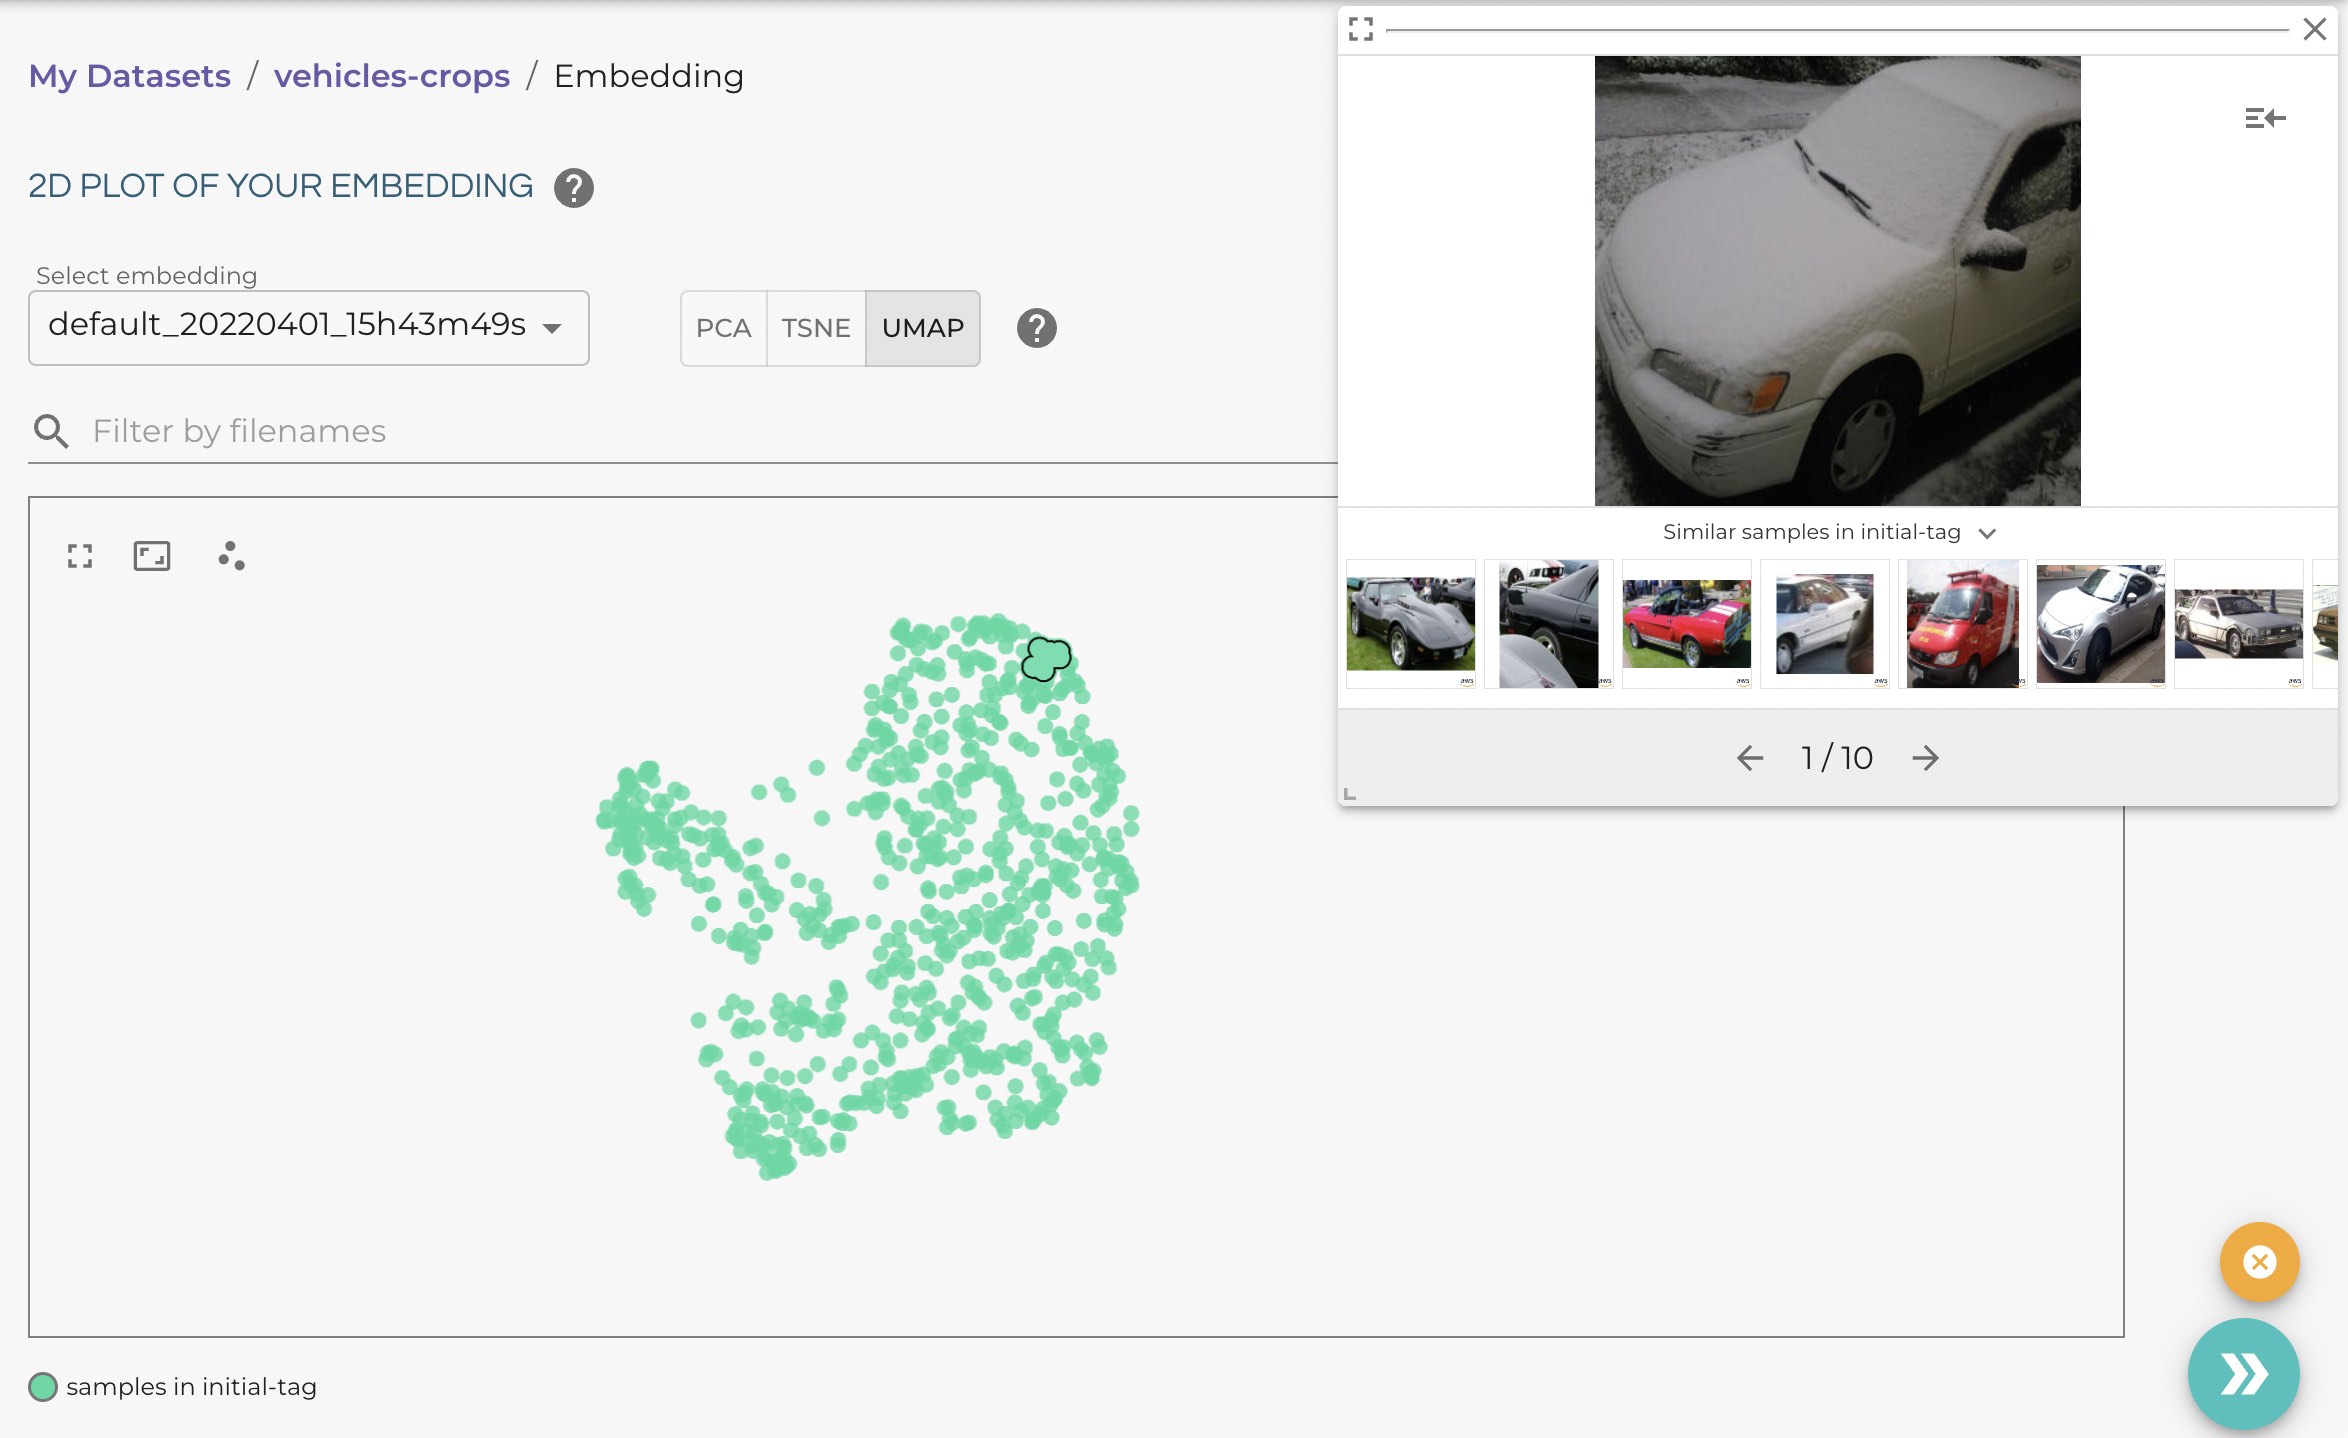Click the fit-to-view plot icon

(x=152, y=556)
